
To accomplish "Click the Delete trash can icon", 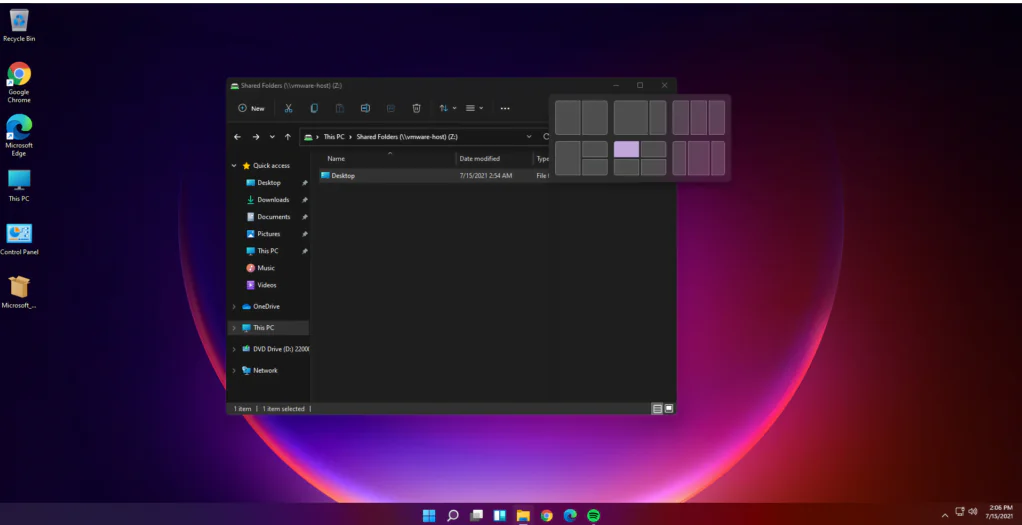I will pyautogui.click(x=416, y=108).
